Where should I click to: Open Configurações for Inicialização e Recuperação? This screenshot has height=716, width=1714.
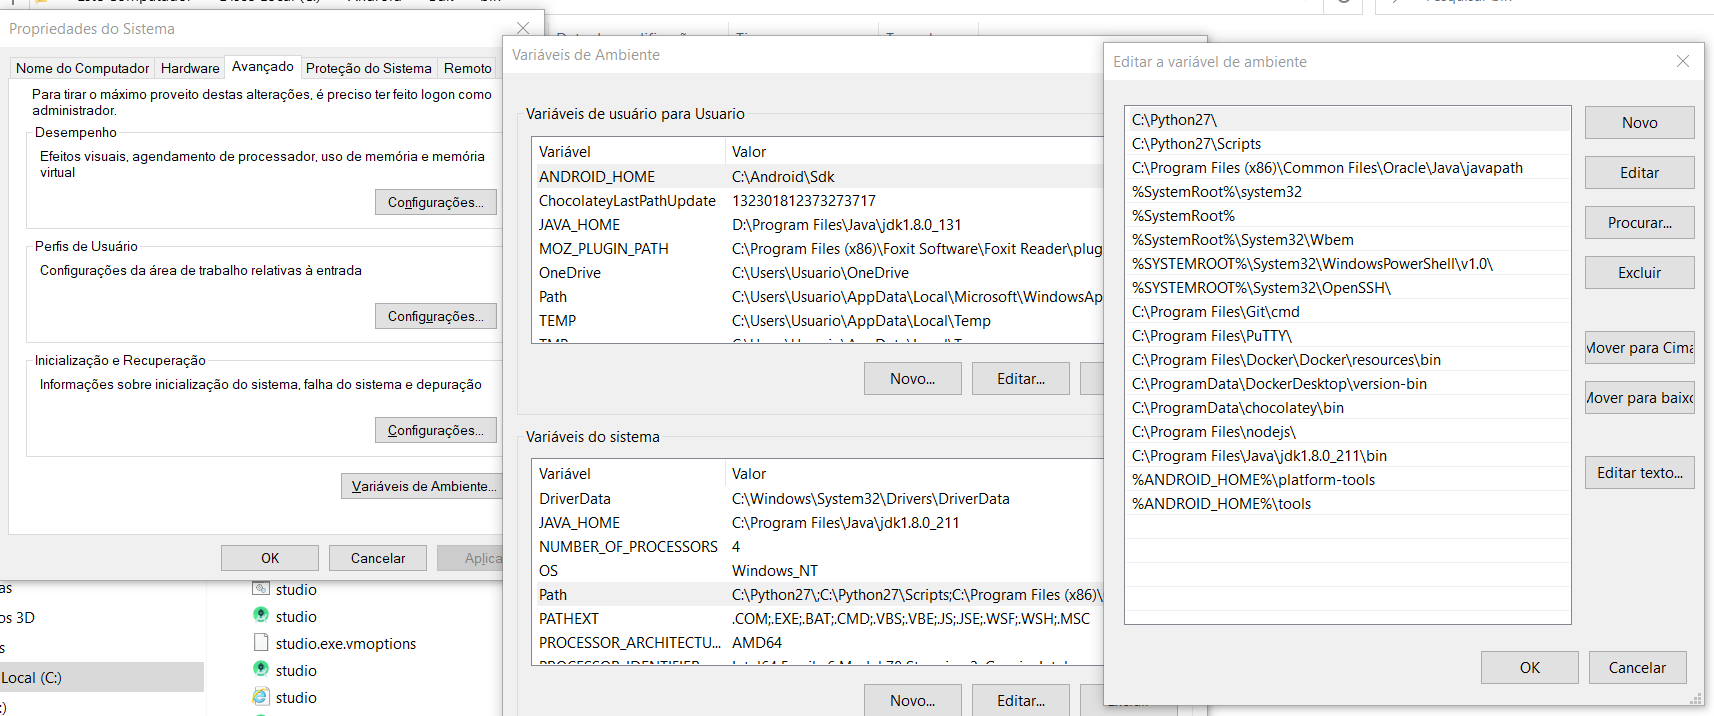pyautogui.click(x=436, y=430)
